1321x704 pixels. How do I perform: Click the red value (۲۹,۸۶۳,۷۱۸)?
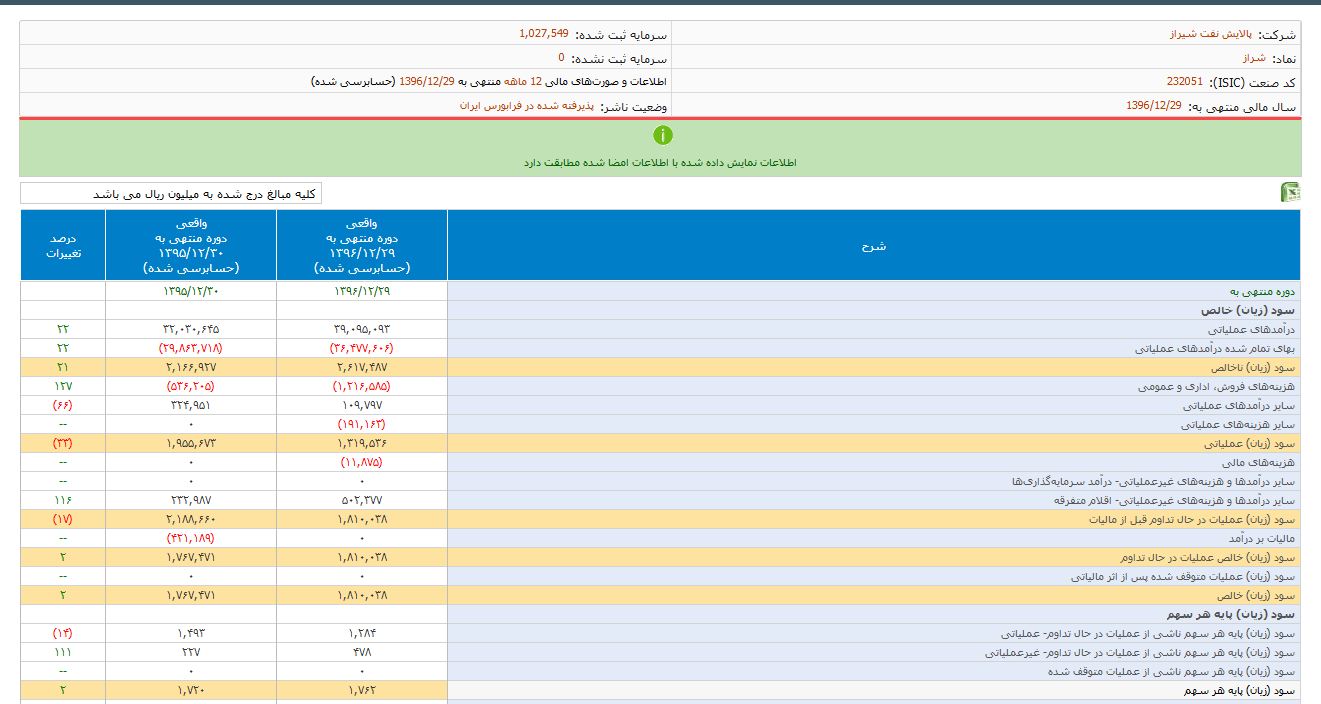click(x=191, y=348)
